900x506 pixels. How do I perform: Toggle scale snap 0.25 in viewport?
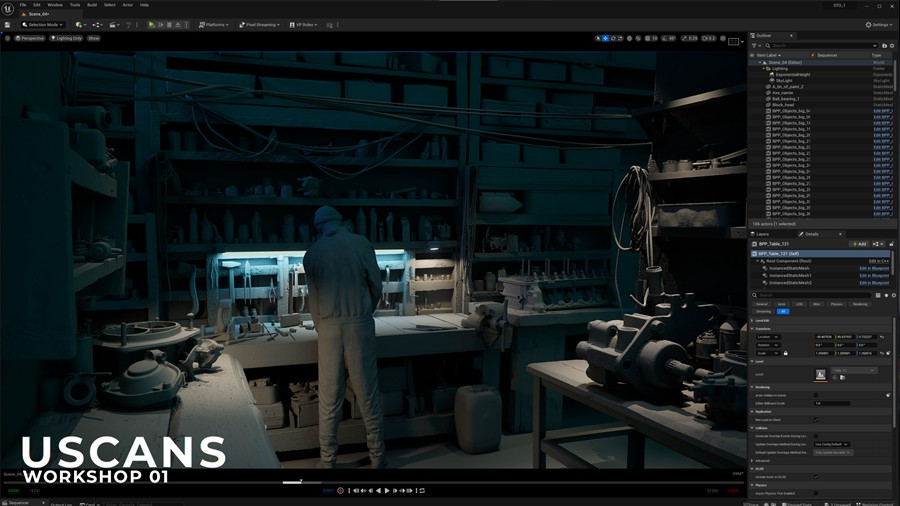(689, 38)
